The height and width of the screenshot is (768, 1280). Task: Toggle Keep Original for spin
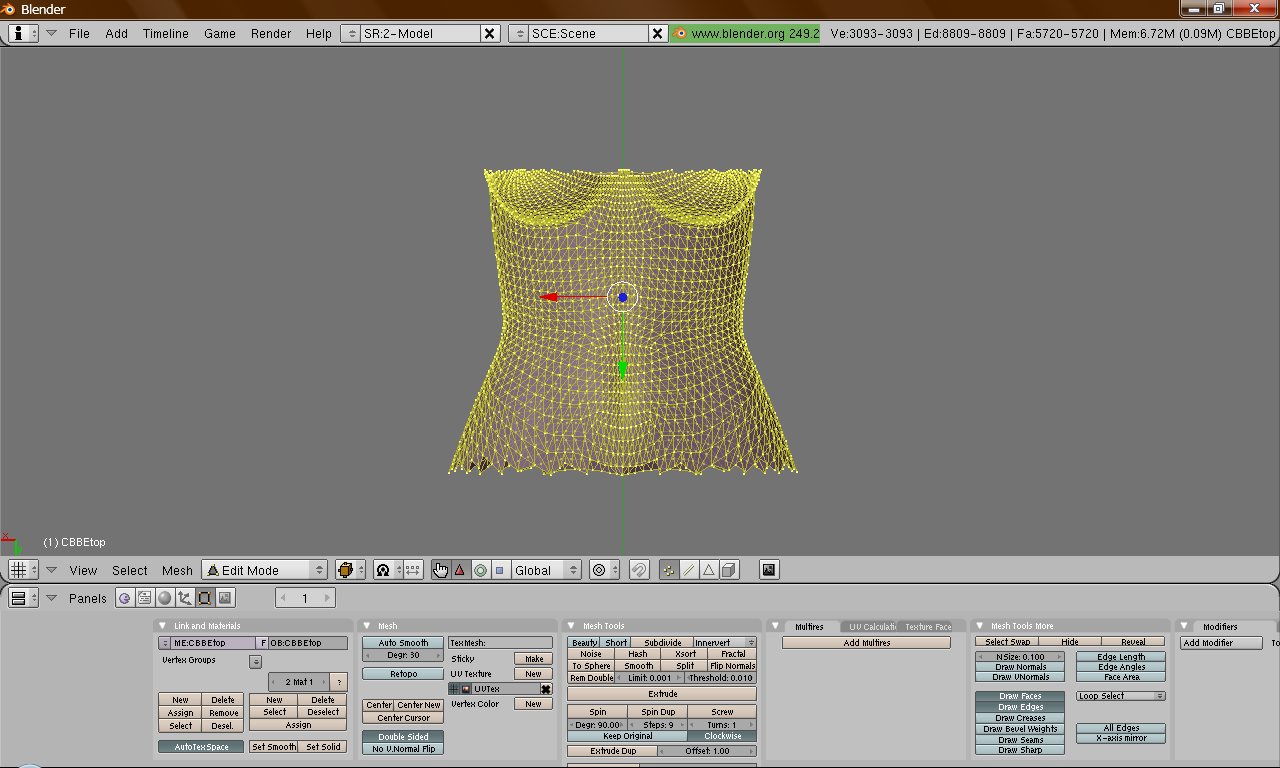coord(627,736)
